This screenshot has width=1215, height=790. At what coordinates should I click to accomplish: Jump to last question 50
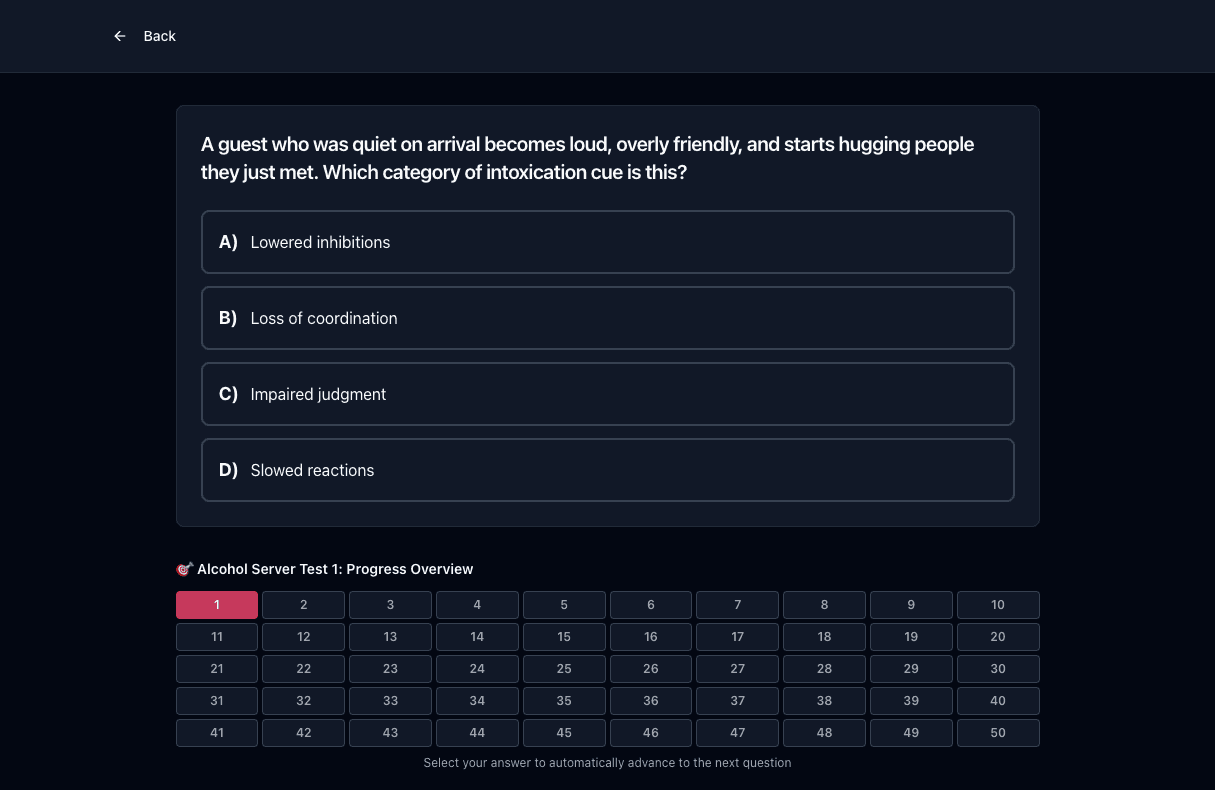(x=998, y=733)
